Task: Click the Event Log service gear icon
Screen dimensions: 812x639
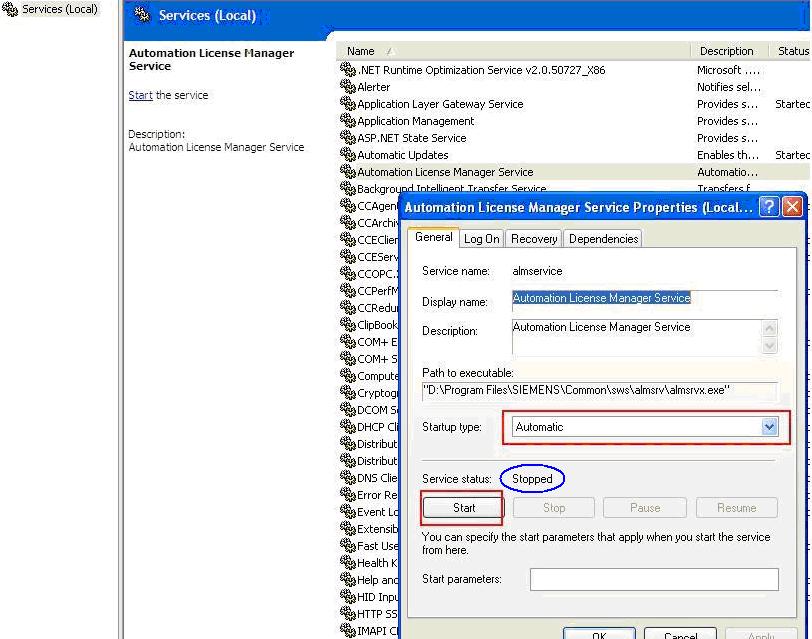Action: tap(347, 512)
